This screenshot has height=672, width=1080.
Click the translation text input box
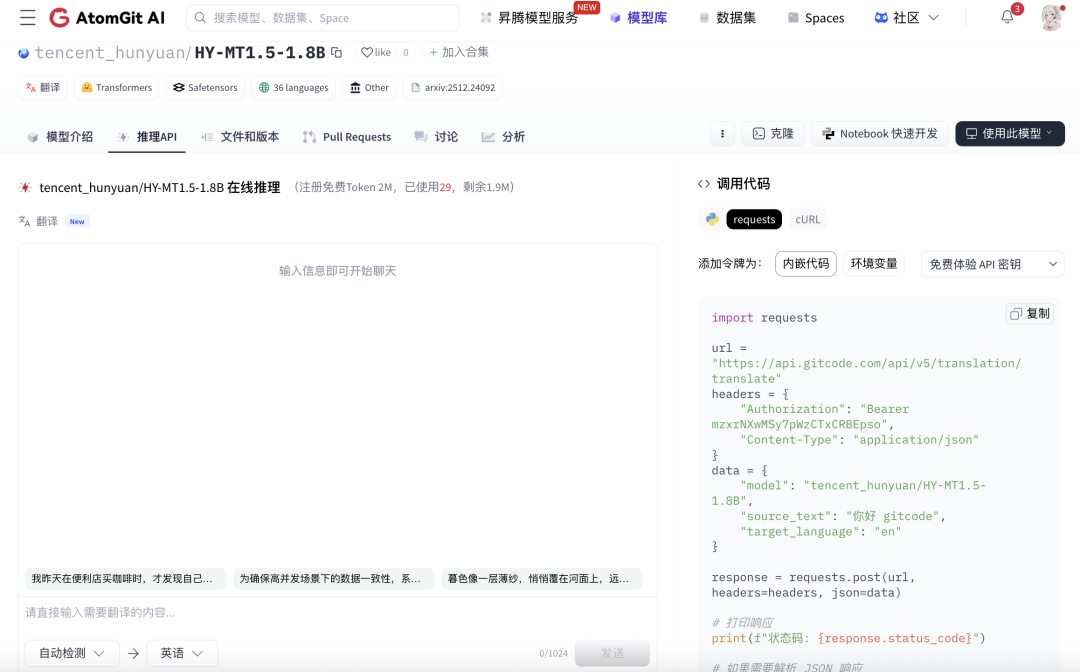338,613
